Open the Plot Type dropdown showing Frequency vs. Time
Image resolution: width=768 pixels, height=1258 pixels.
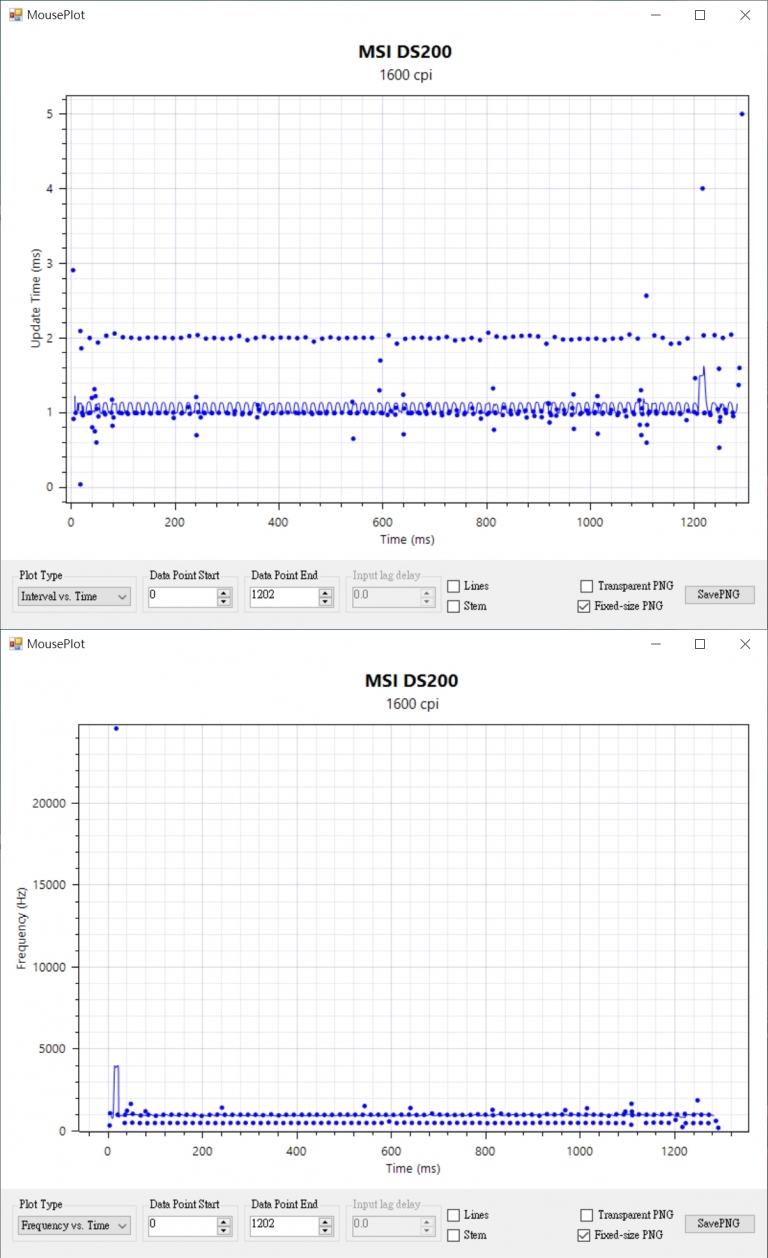[x=75, y=1225]
